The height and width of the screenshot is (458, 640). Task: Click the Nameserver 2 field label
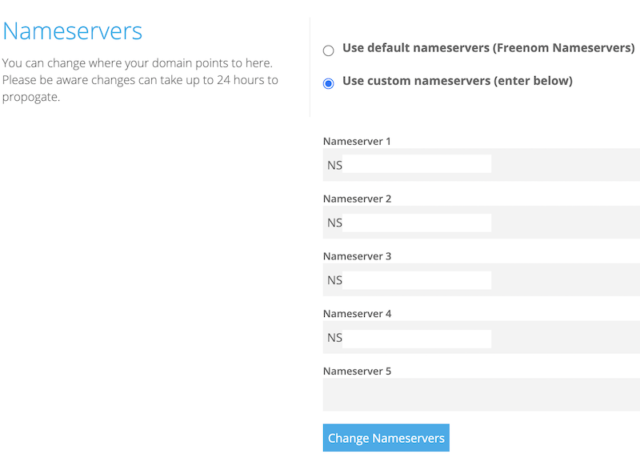coord(357,199)
